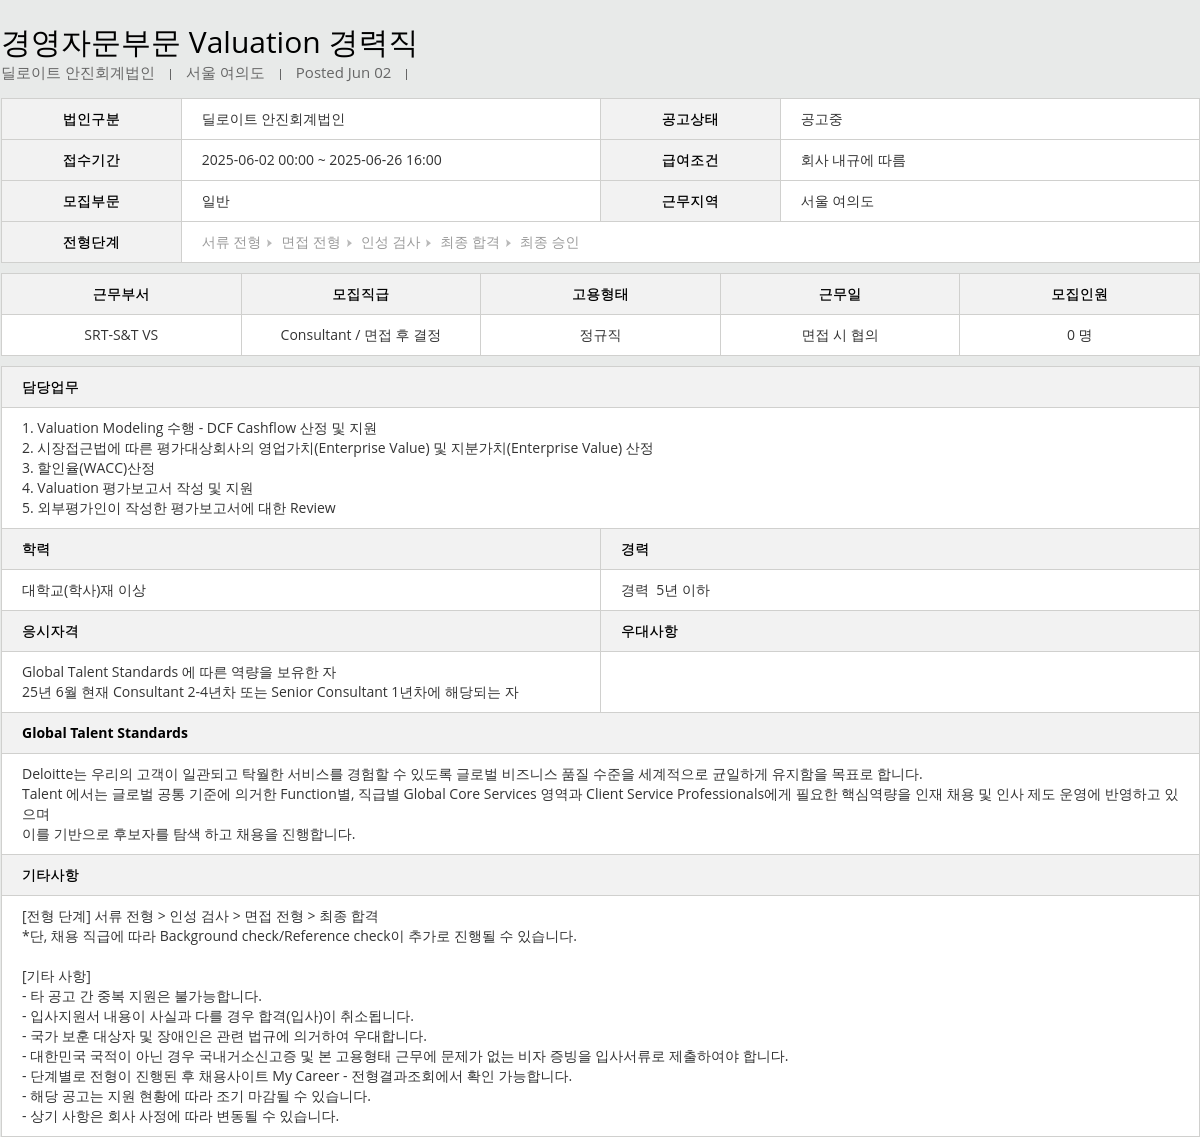Click the '응시자격' section heading
1200x1137 pixels.
tap(50, 631)
